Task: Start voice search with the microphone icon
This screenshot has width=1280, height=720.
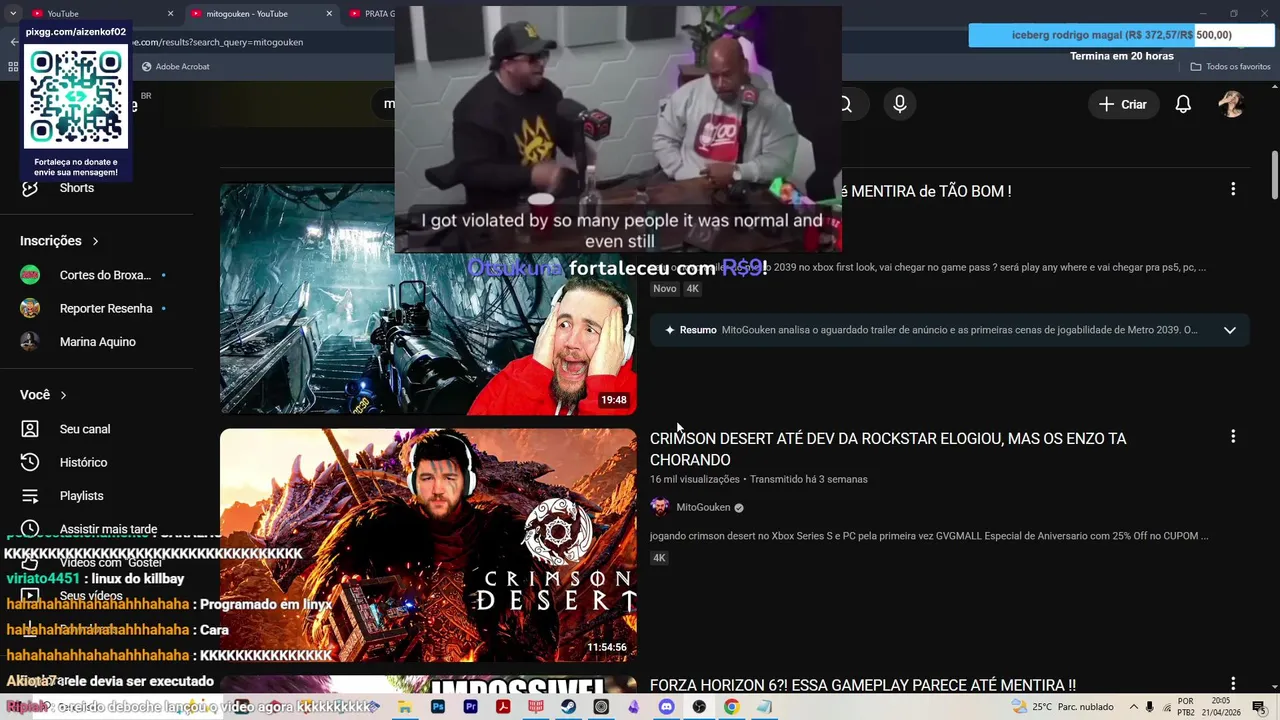Action: 900,104
